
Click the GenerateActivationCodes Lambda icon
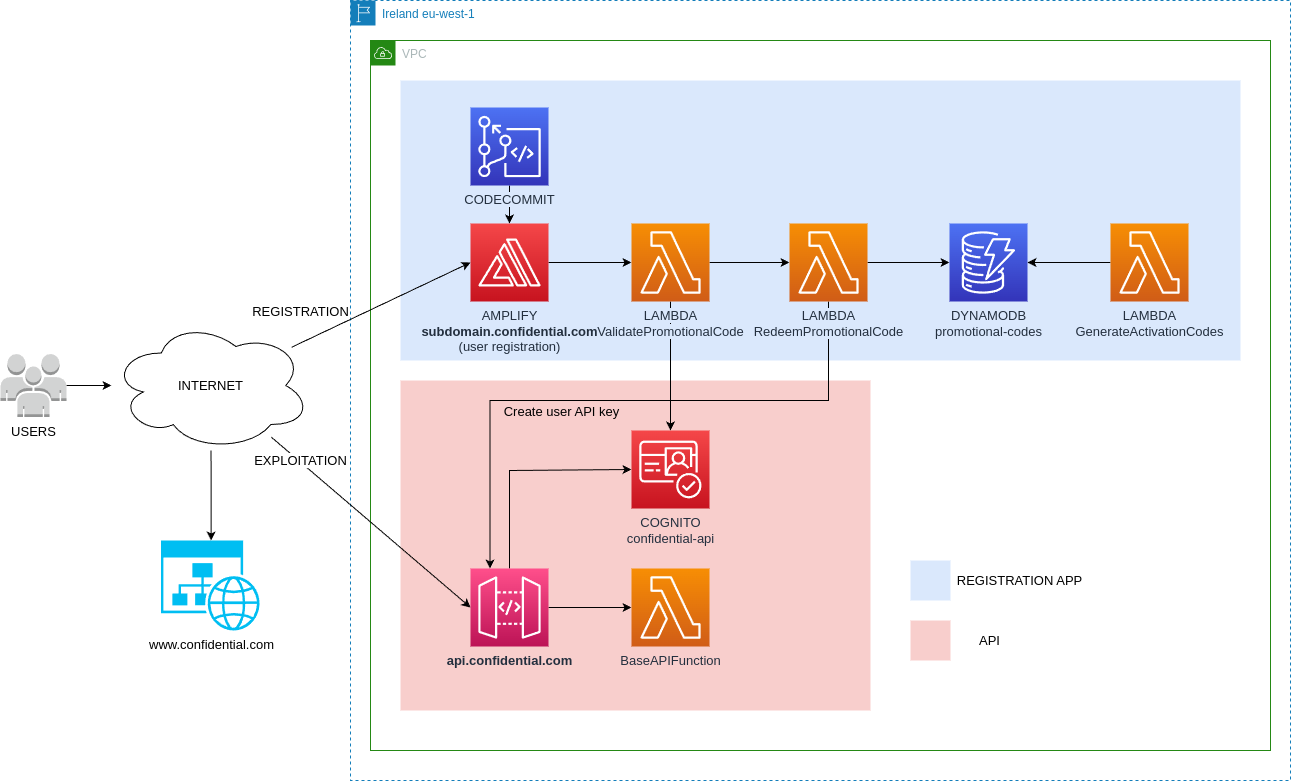(x=1148, y=261)
